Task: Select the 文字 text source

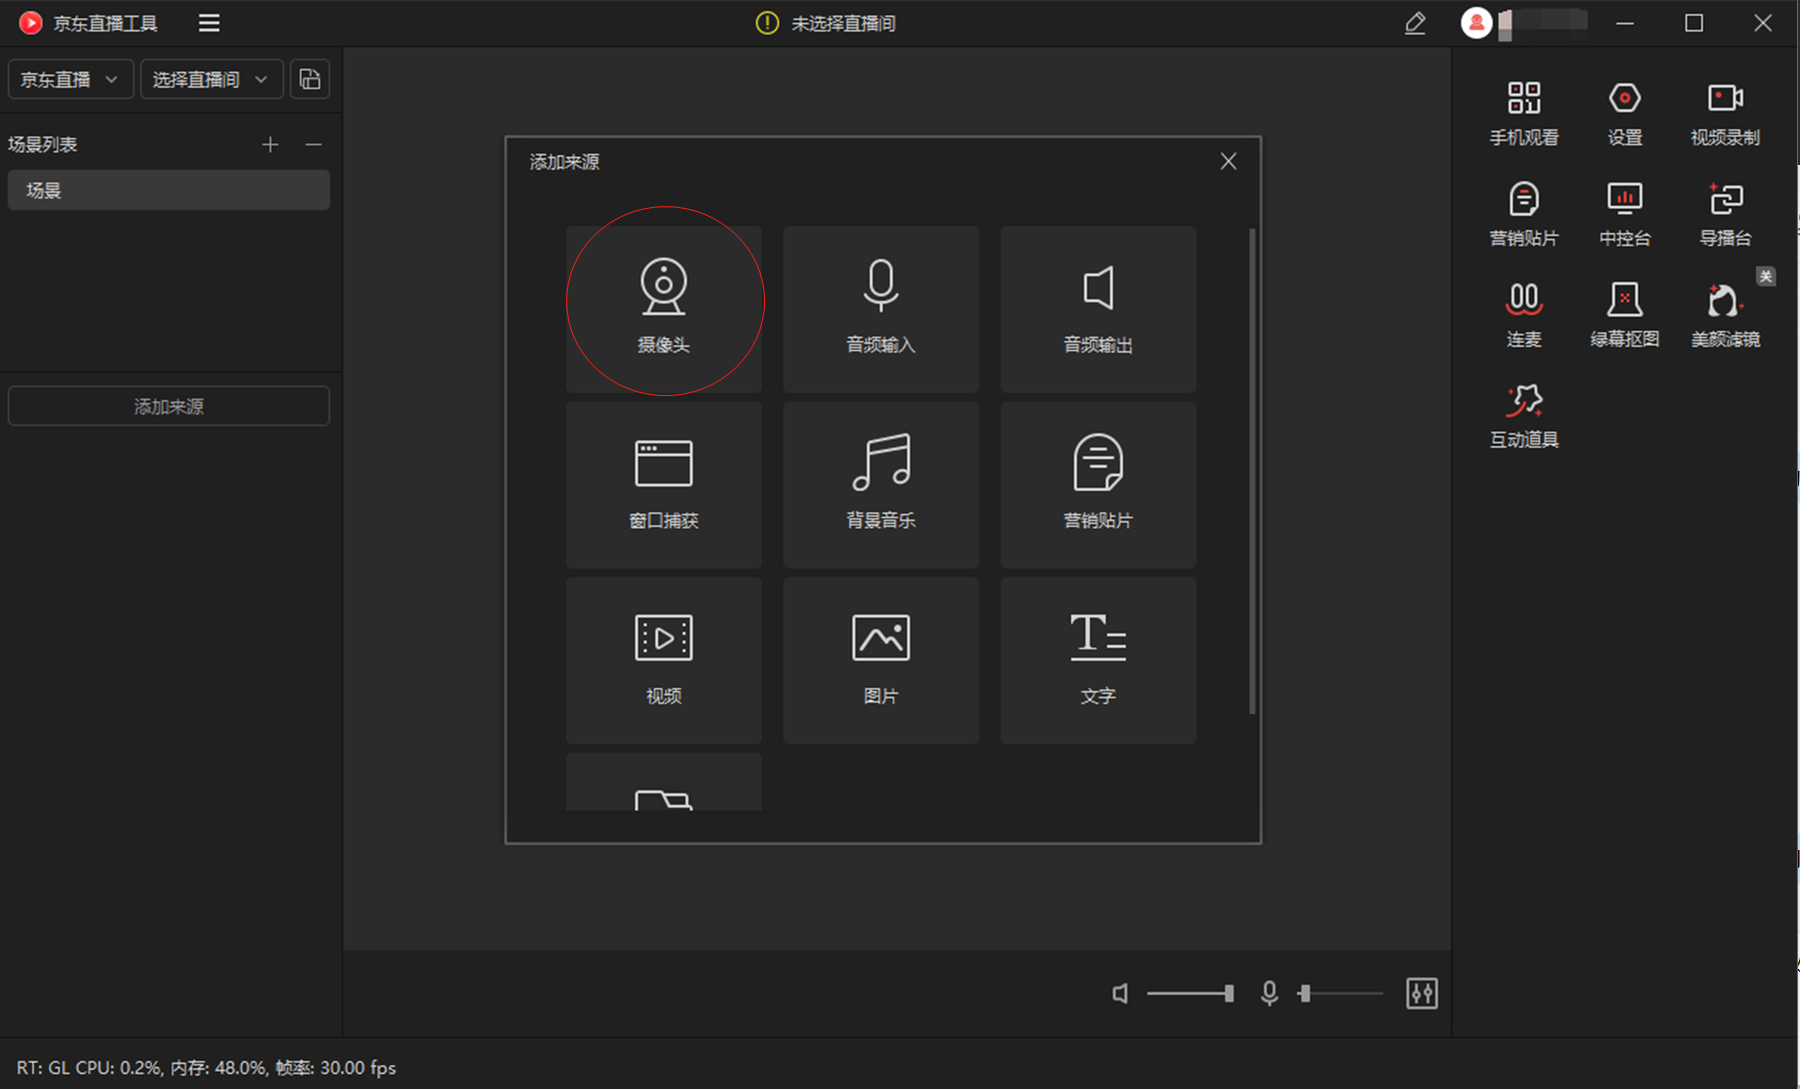Action: pyautogui.click(x=1098, y=660)
